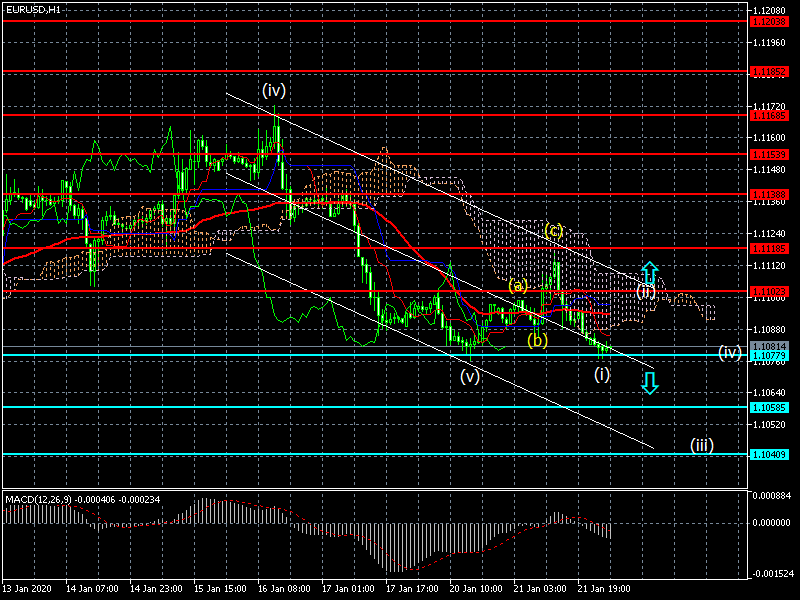
Task: Select the top (iv) wave label
Action: point(273,90)
